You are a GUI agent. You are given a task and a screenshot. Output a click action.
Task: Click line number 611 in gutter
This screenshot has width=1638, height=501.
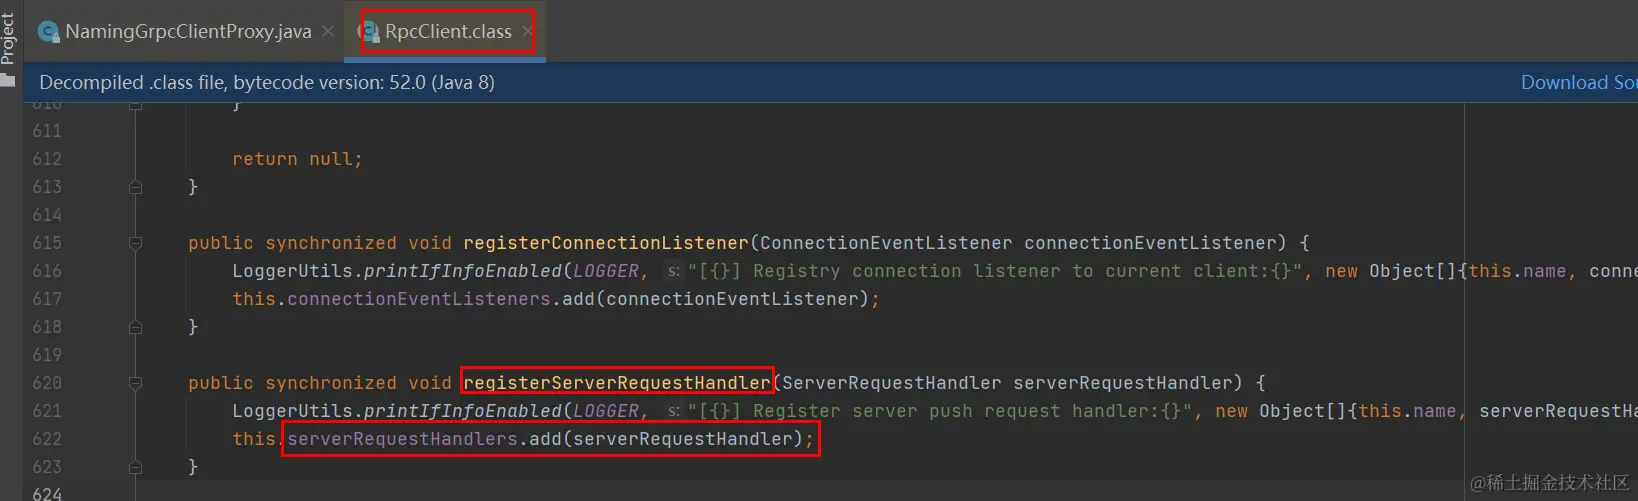tap(47, 131)
